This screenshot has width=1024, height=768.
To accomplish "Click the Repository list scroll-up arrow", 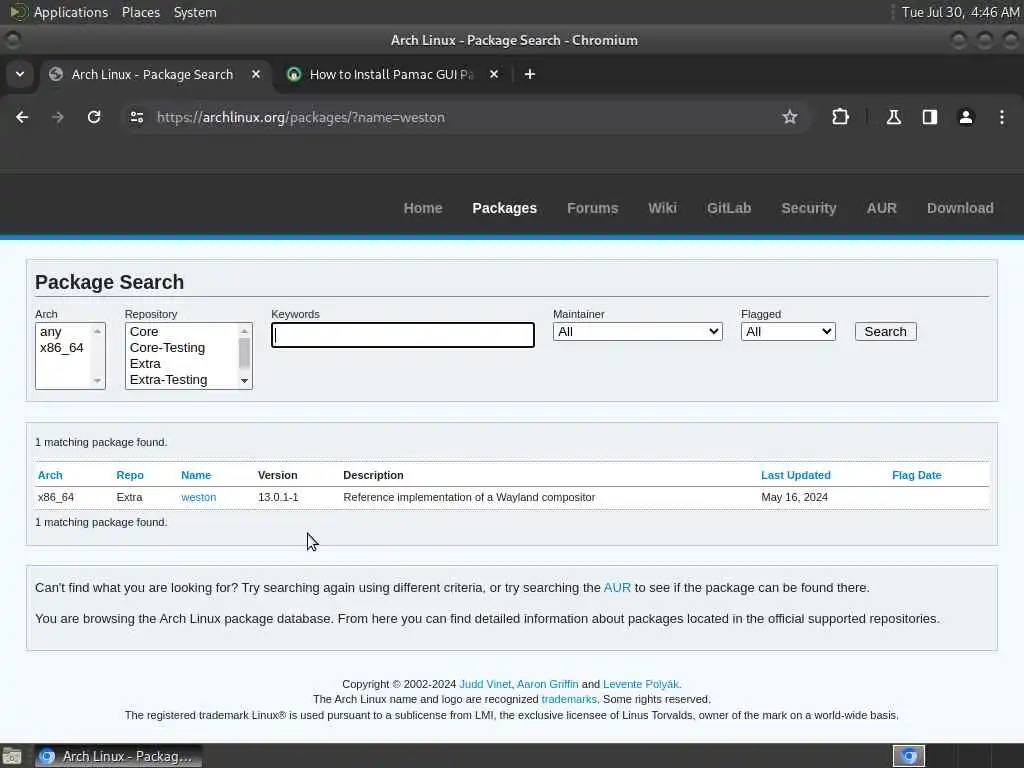I will coord(244,331).
